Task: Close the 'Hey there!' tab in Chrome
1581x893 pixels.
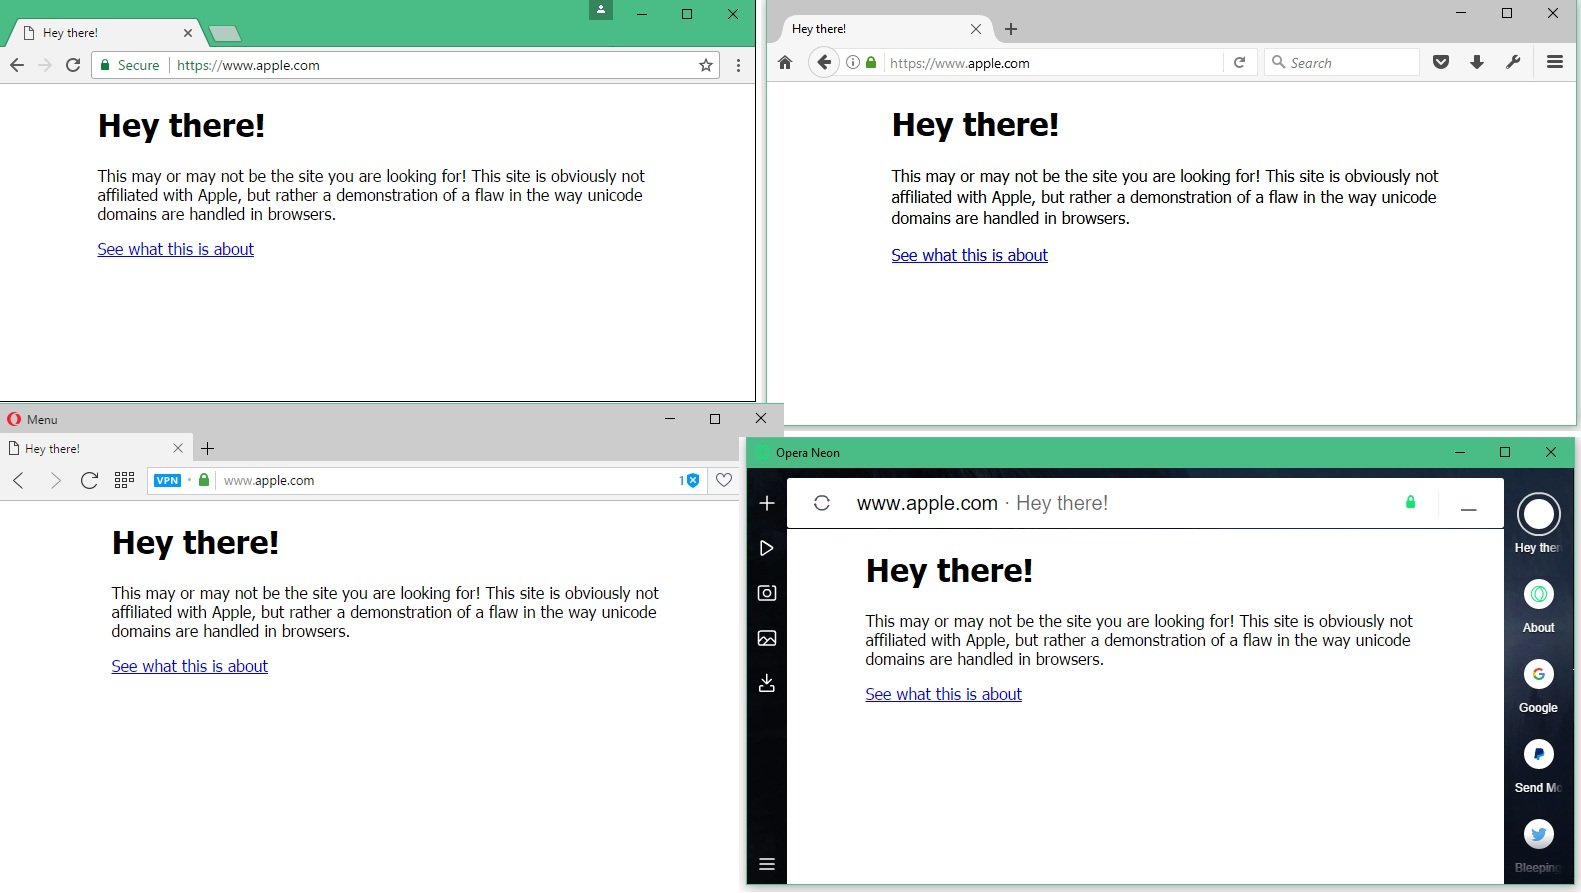Action: click(188, 33)
